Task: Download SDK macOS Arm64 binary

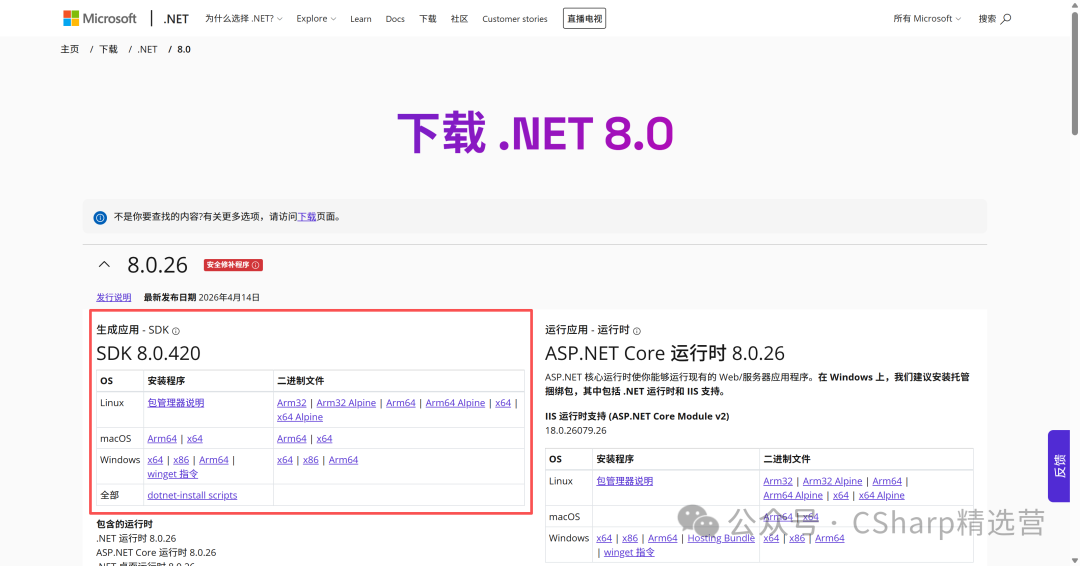Action: pyautogui.click(x=291, y=439)
